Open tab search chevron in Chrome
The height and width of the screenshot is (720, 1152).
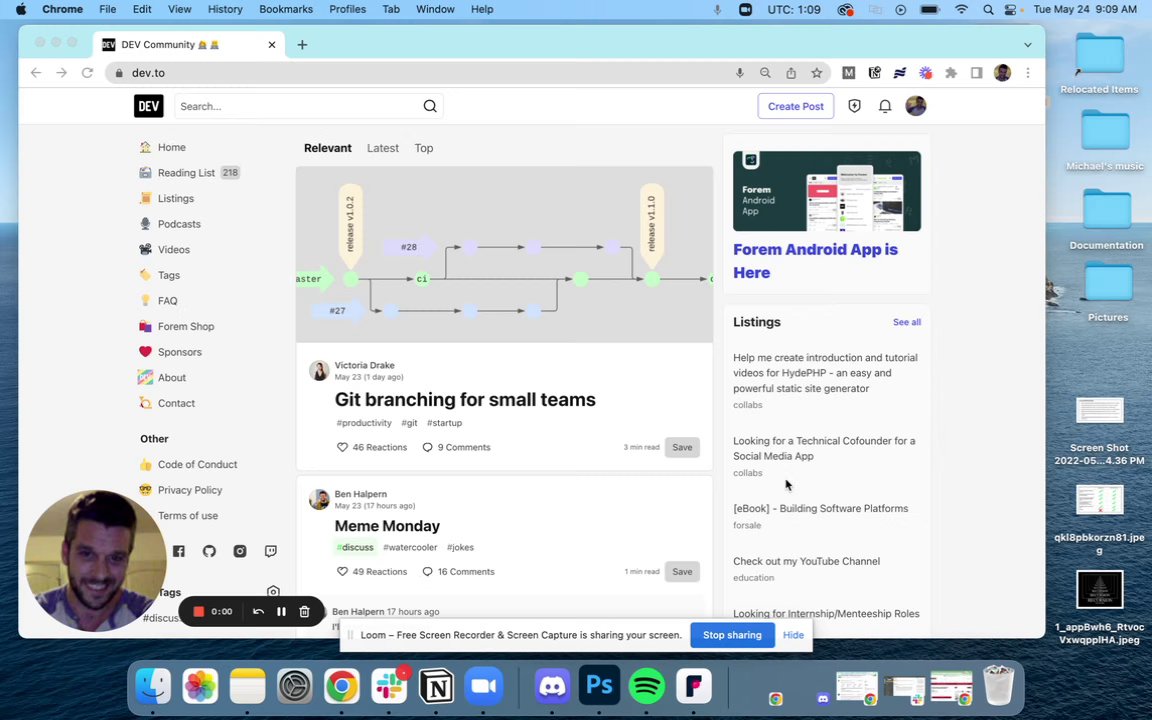click(1028, 45)
